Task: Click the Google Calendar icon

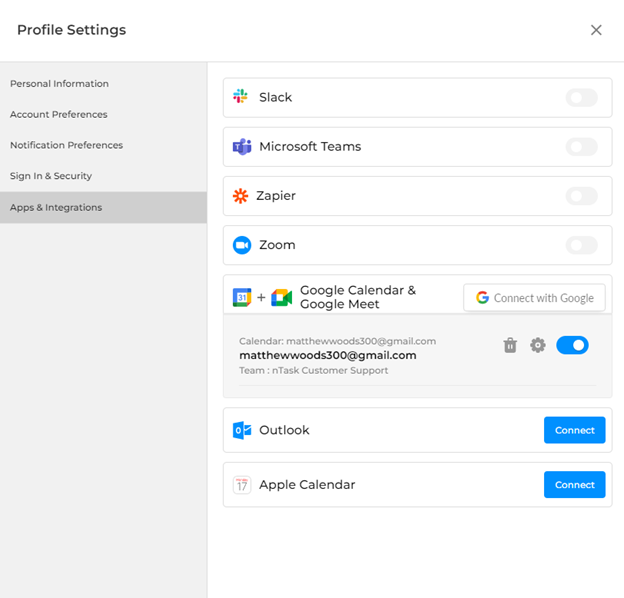Action: (242, 297)
